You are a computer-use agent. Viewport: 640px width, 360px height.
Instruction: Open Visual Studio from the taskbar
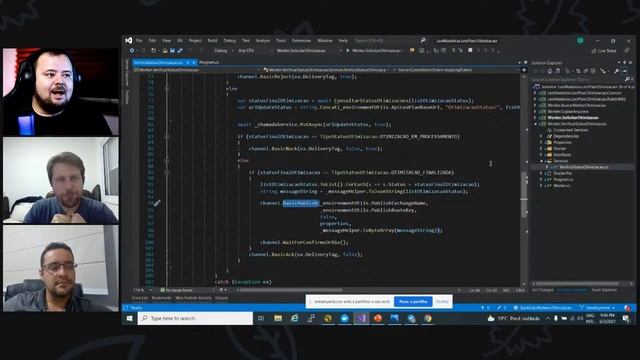coord(362,318)
